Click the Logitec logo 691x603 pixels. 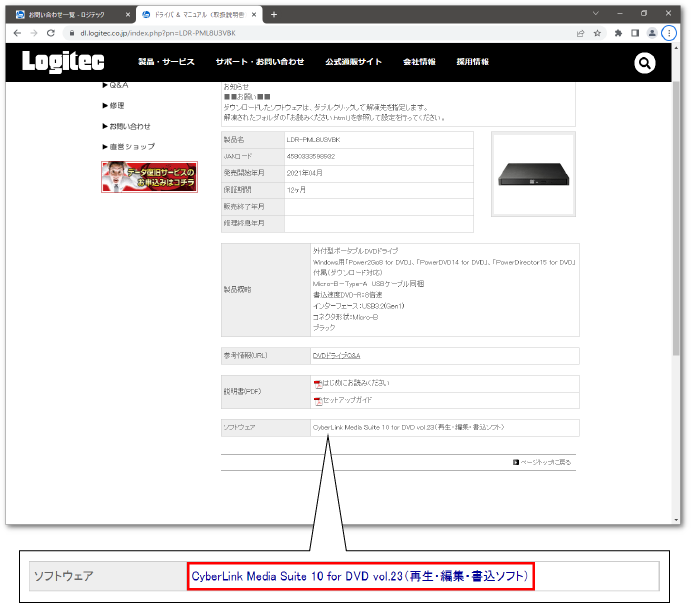coord(66,62)
